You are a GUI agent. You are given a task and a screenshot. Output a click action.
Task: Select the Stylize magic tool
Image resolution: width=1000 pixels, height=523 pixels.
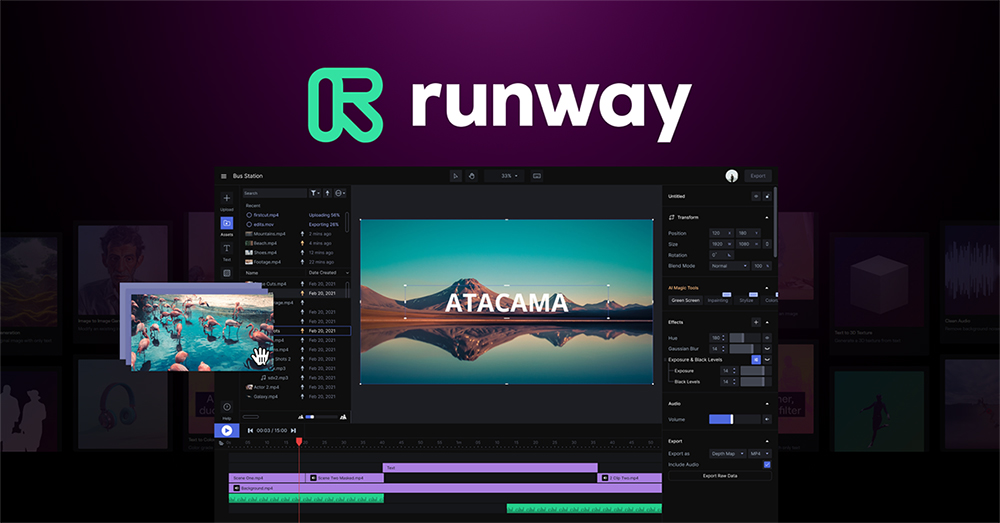(x=746, y=300)
